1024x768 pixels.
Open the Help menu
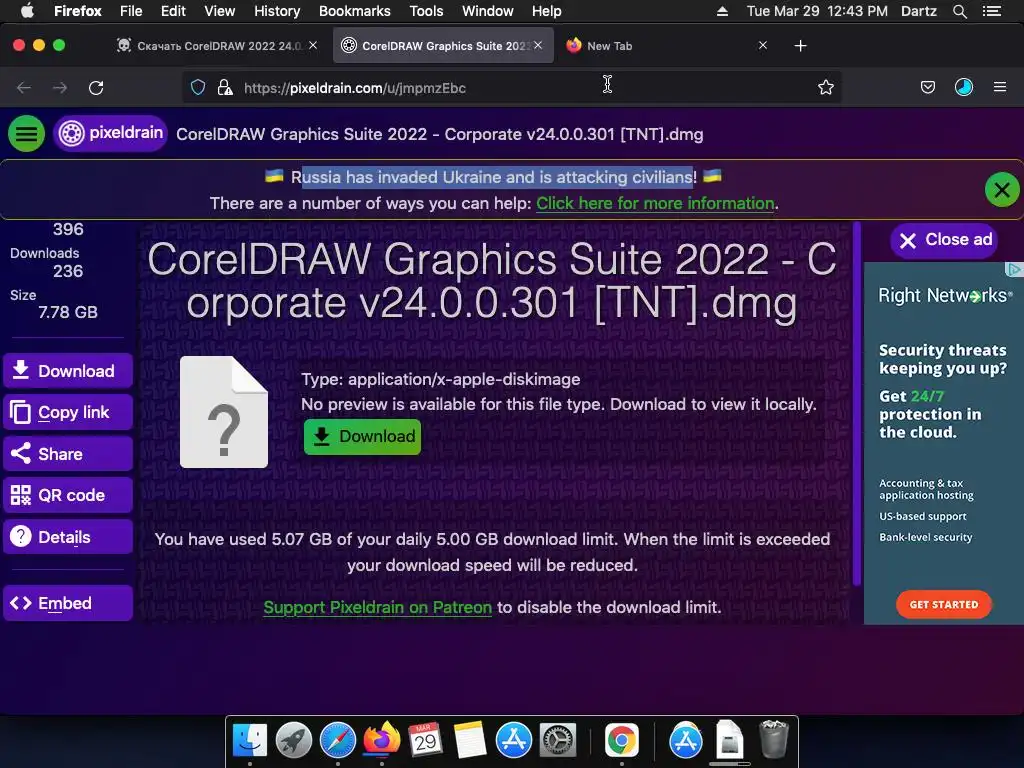[547, 11]
